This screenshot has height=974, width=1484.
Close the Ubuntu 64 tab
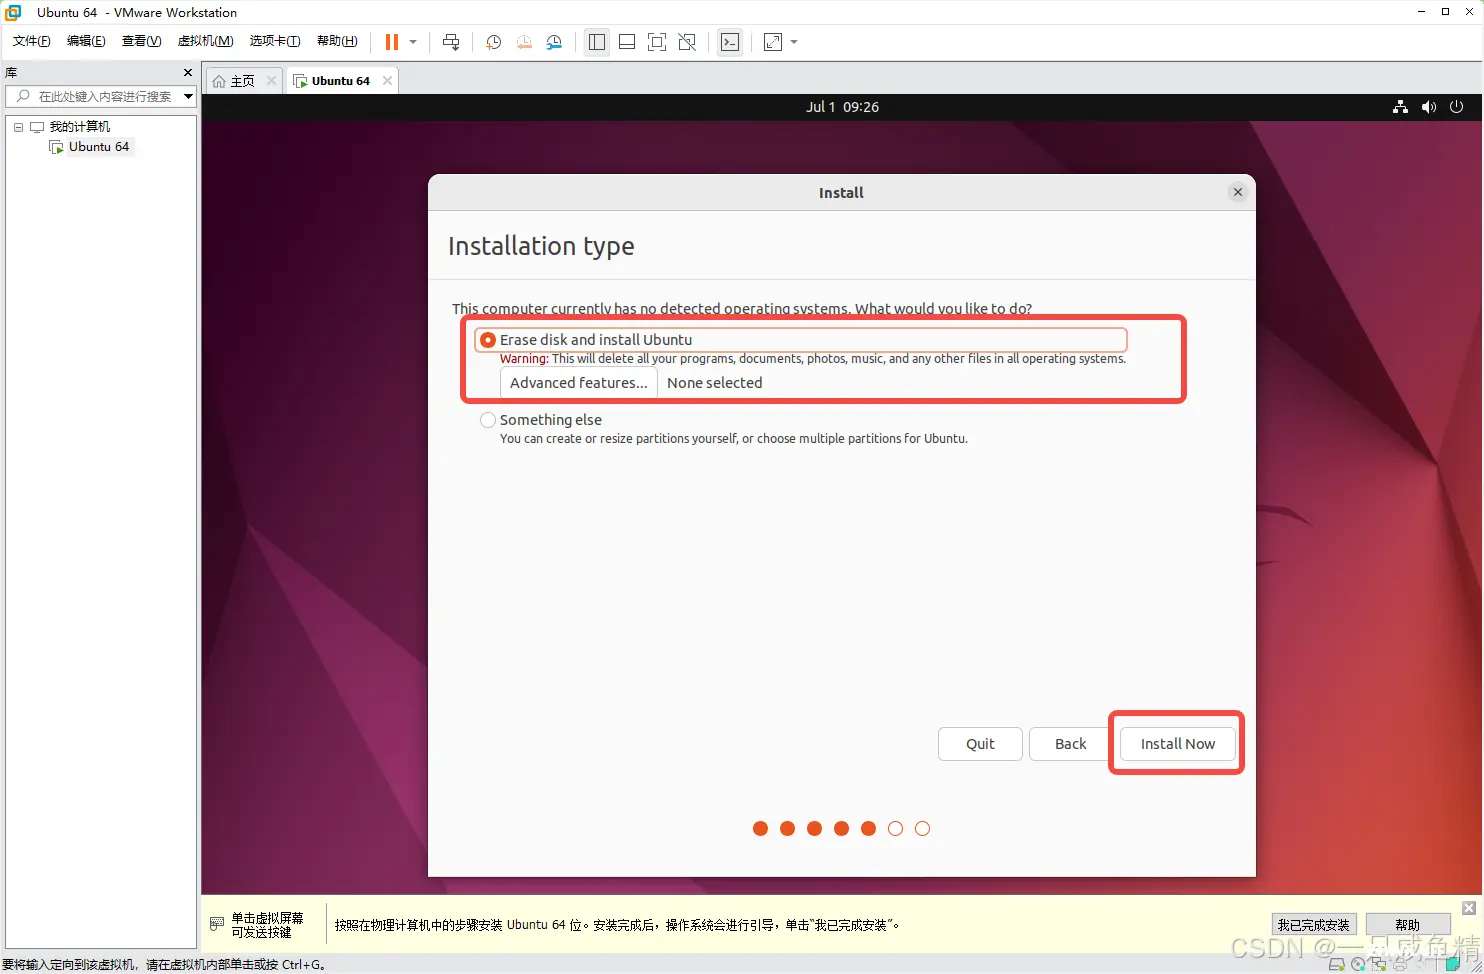click(388, 81)
